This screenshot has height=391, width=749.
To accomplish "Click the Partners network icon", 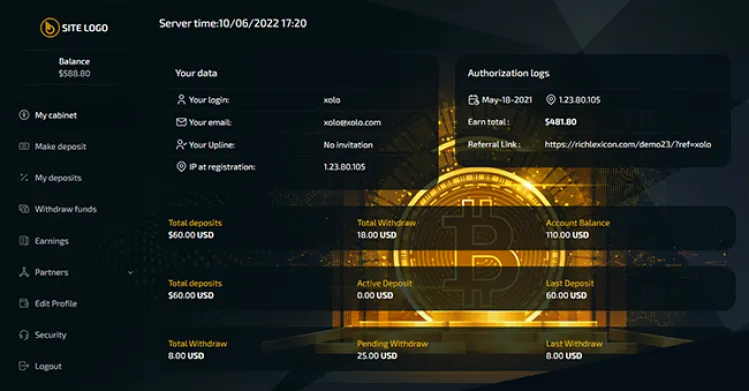I will pyautogui.click(x=24, y=272).
